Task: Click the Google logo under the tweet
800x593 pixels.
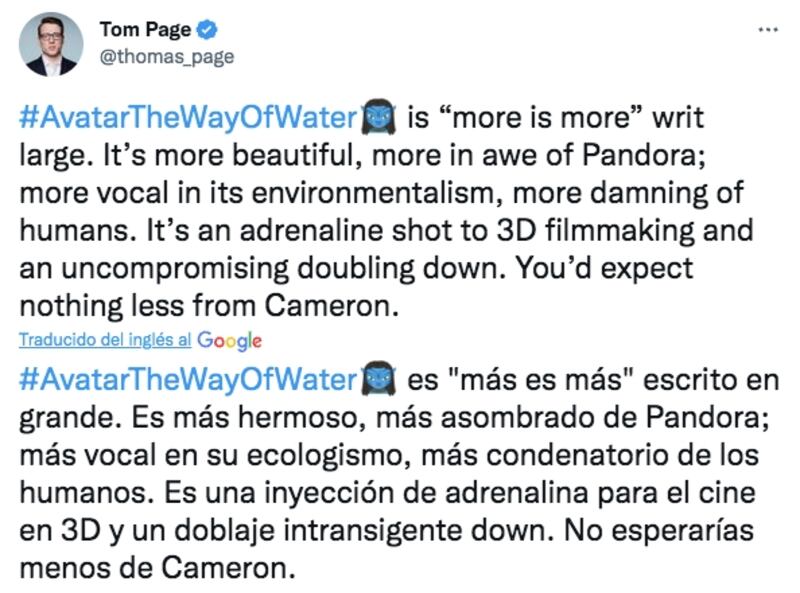Action: tap(229, 341)
